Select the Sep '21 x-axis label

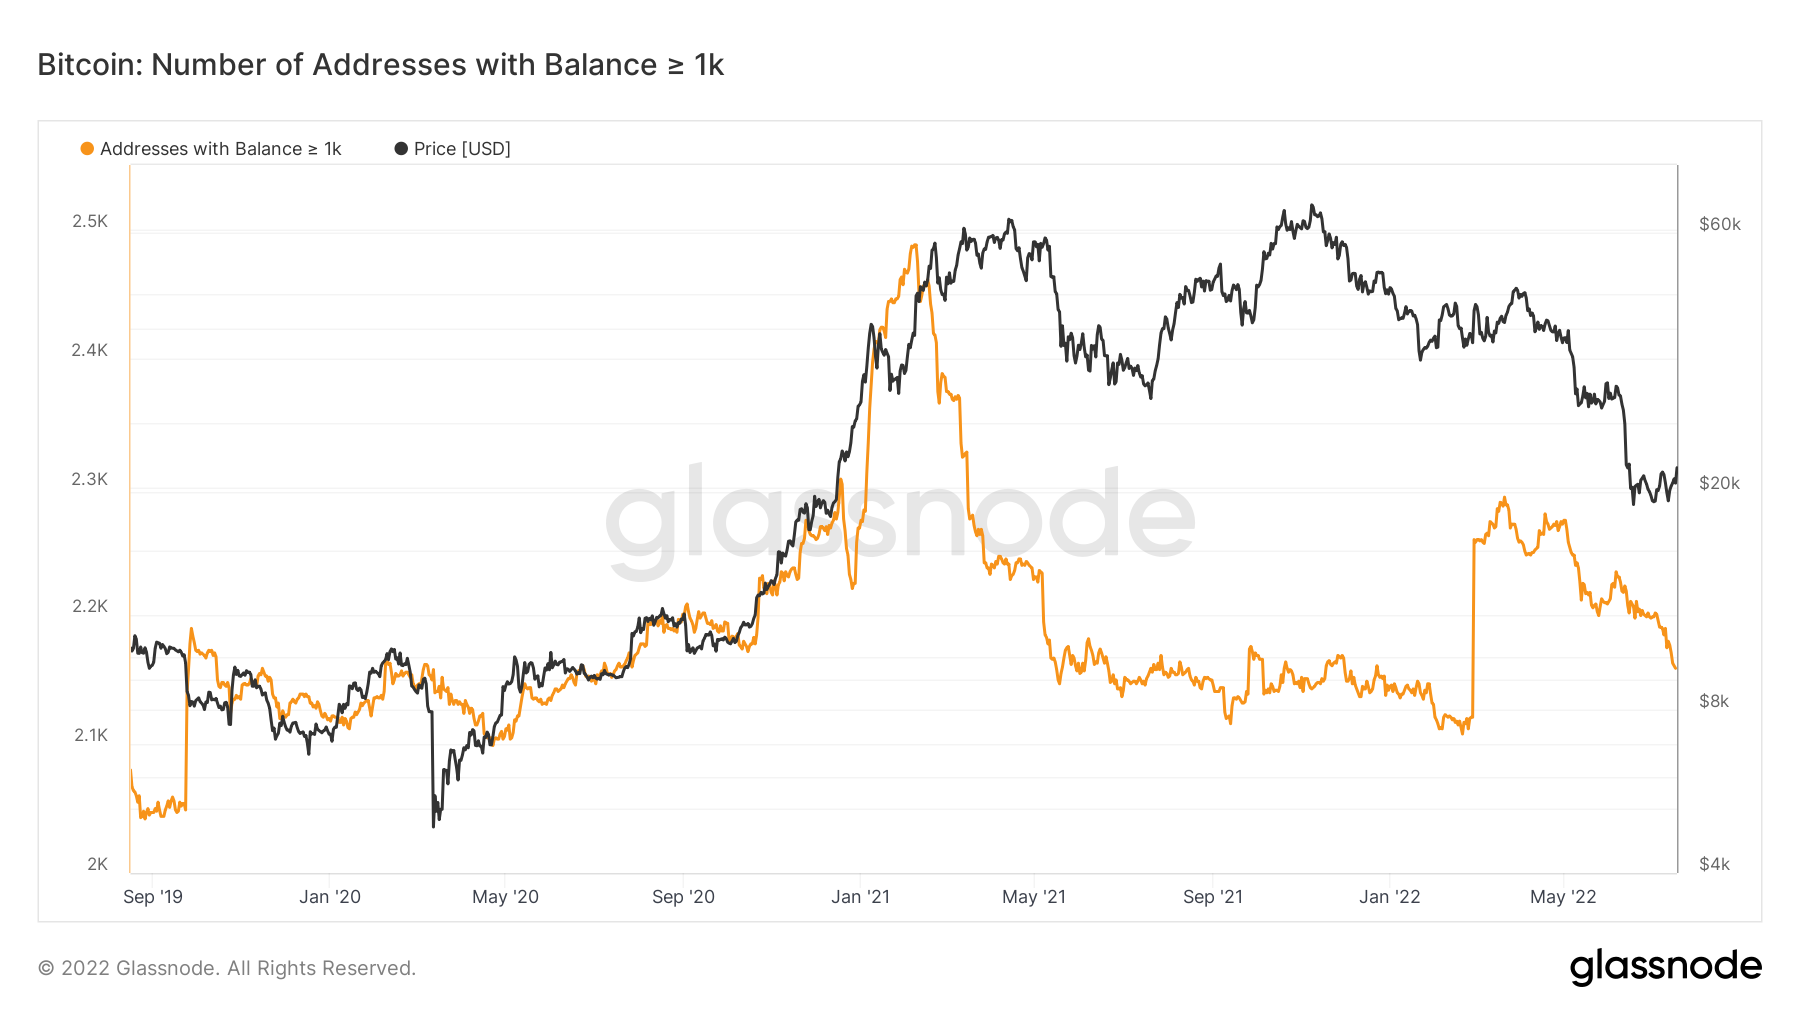1212,897
